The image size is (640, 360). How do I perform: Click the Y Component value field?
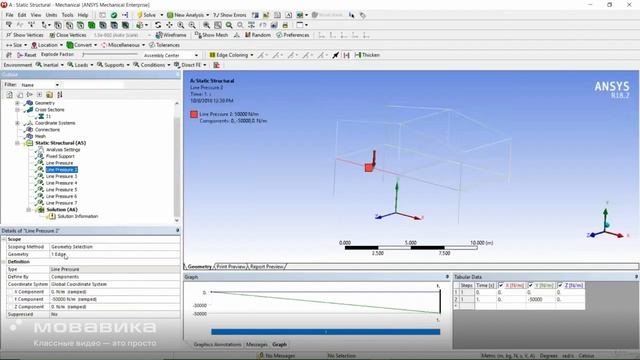115,299
